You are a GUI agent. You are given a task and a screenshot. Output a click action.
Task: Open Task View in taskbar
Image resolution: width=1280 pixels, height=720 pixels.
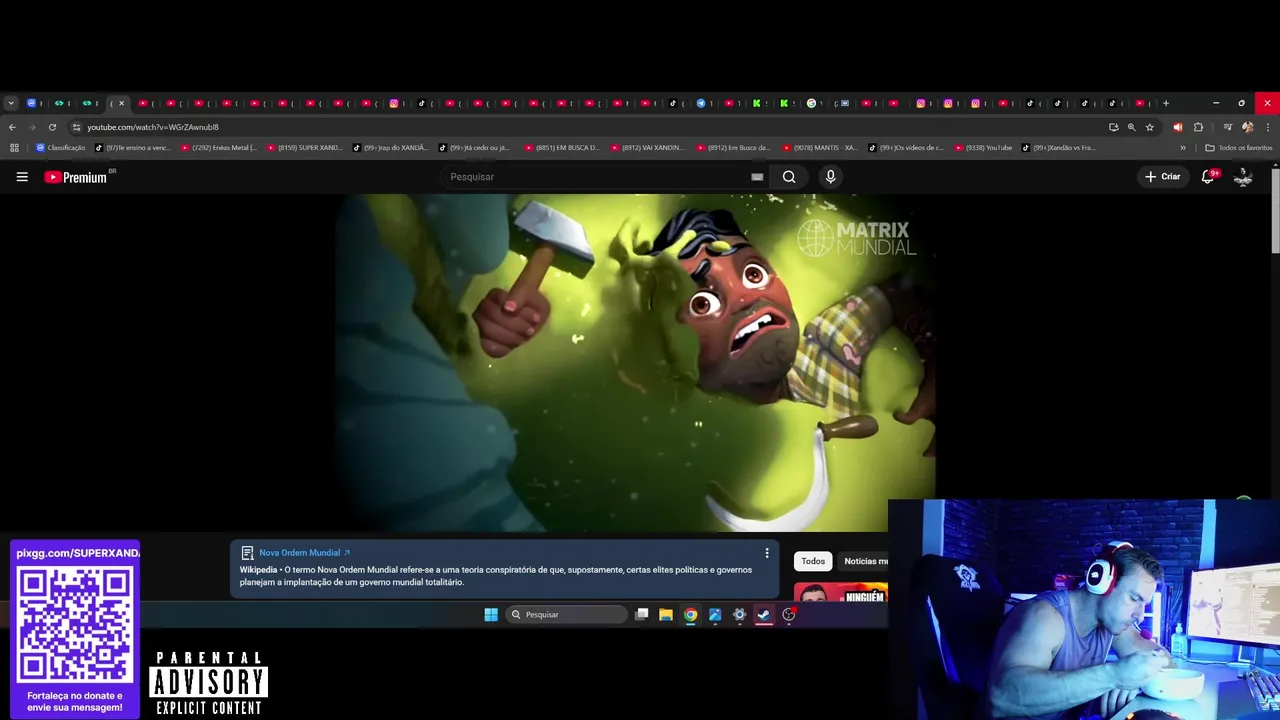click(x=642, y=615)
